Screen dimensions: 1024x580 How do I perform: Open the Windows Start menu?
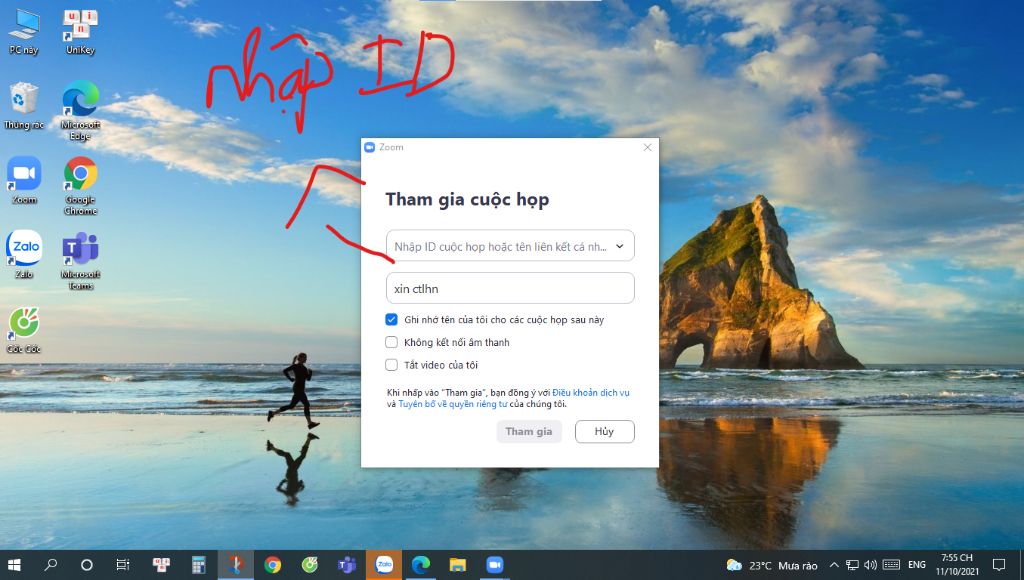tap(14, 565)
